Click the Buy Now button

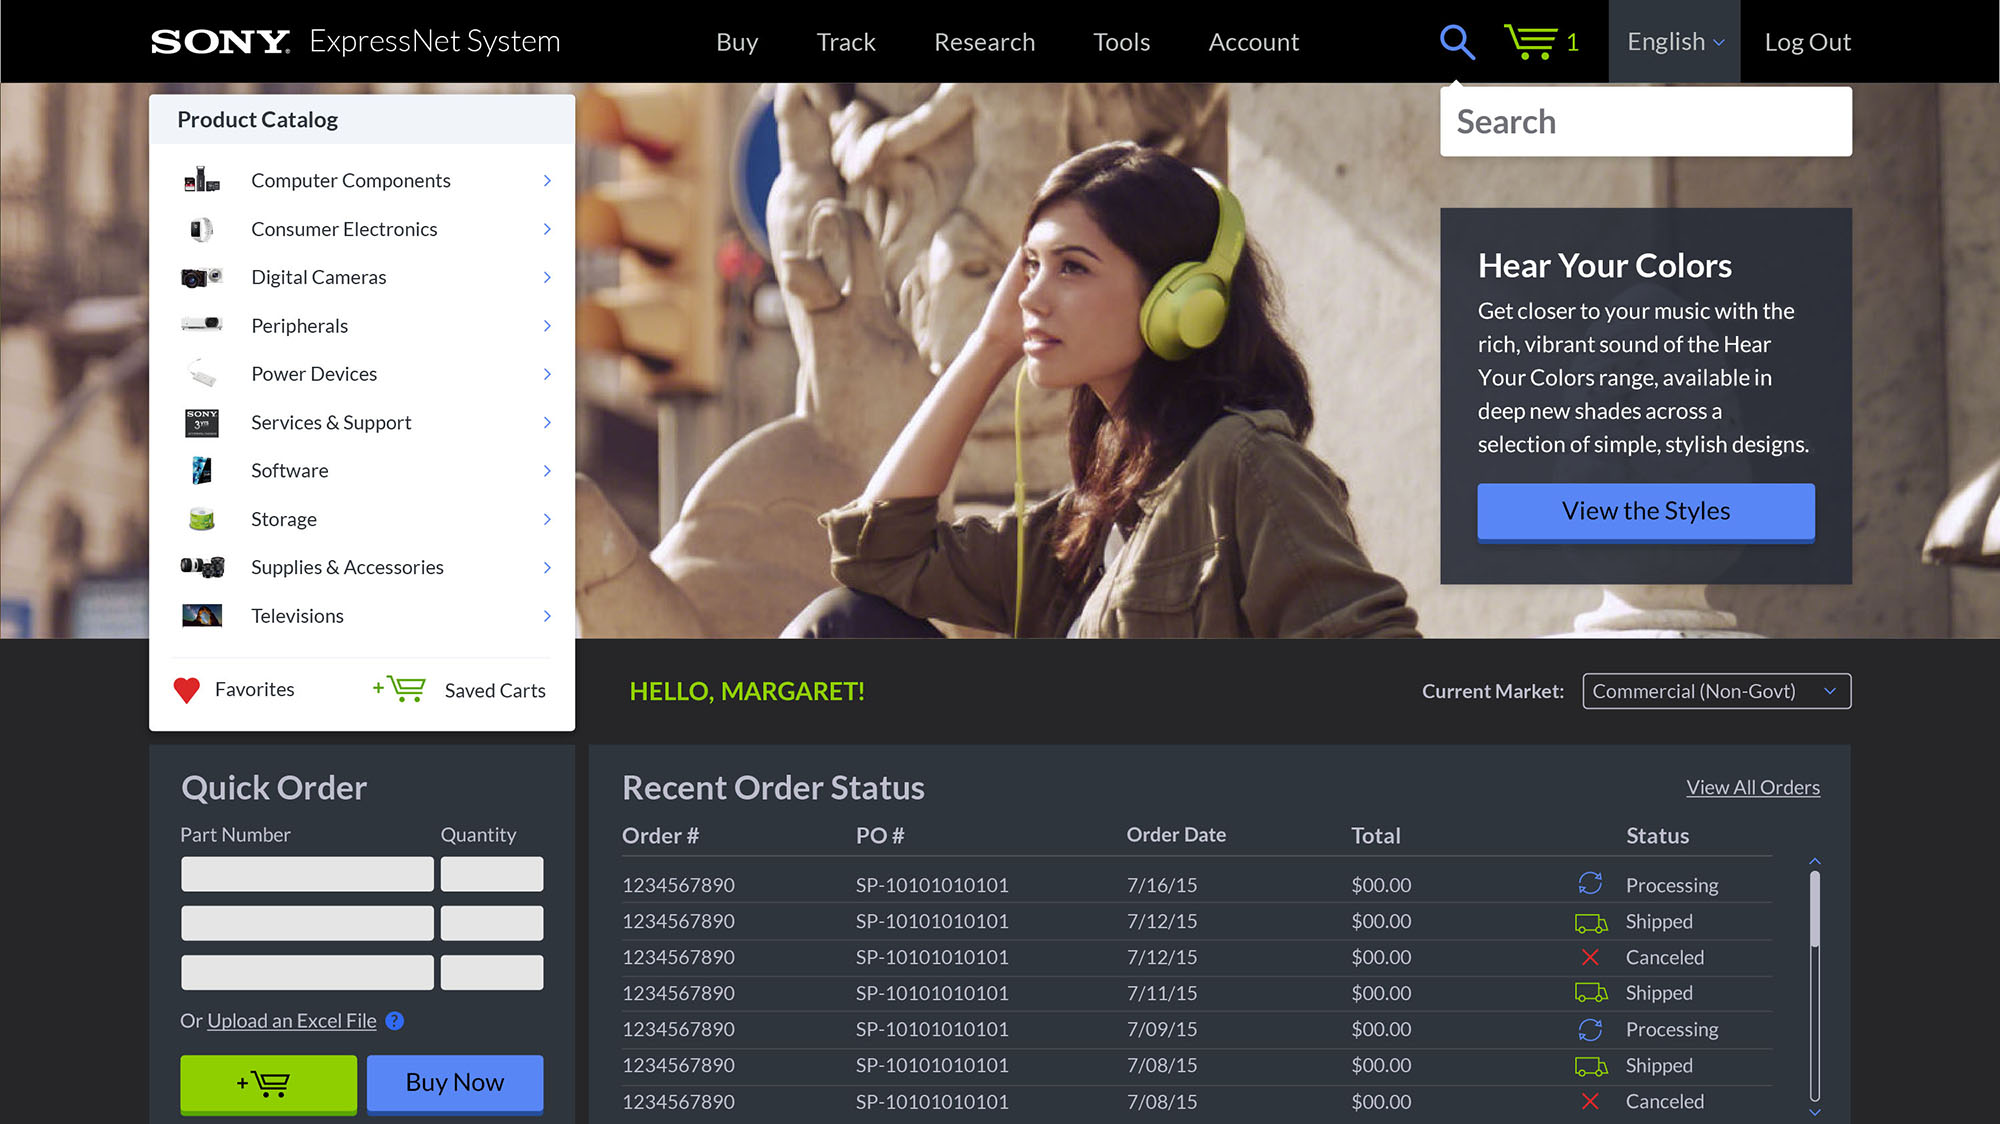click(x=455, y=1083)
